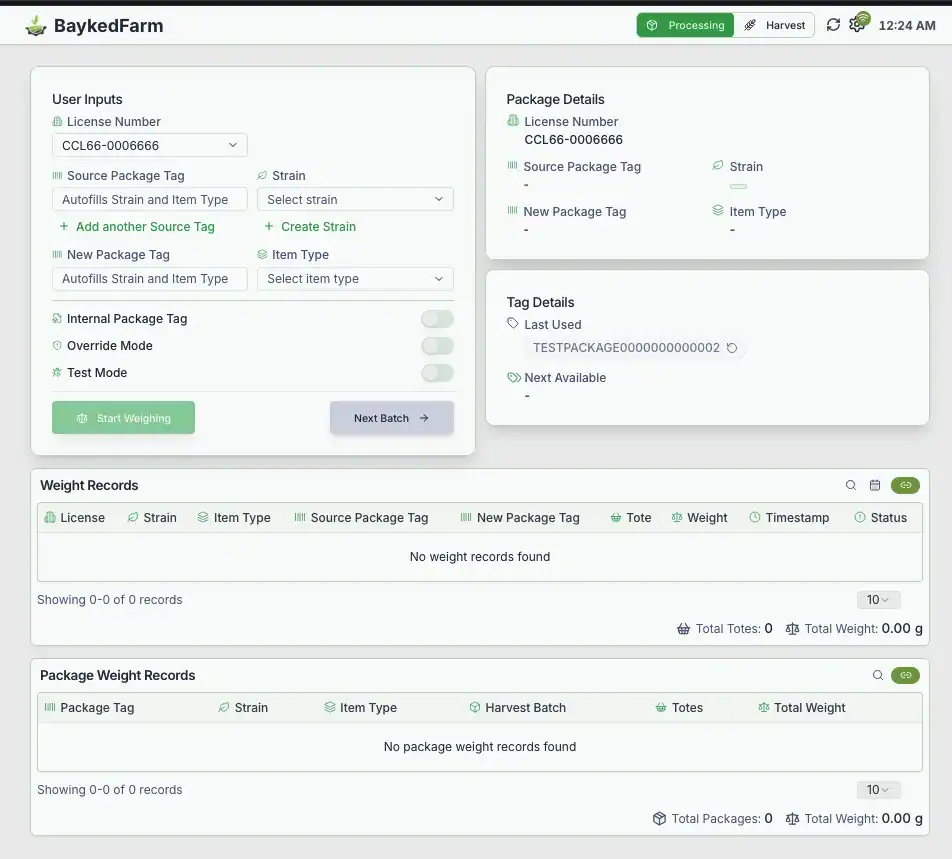Click the Totes column header

[679, 708]
